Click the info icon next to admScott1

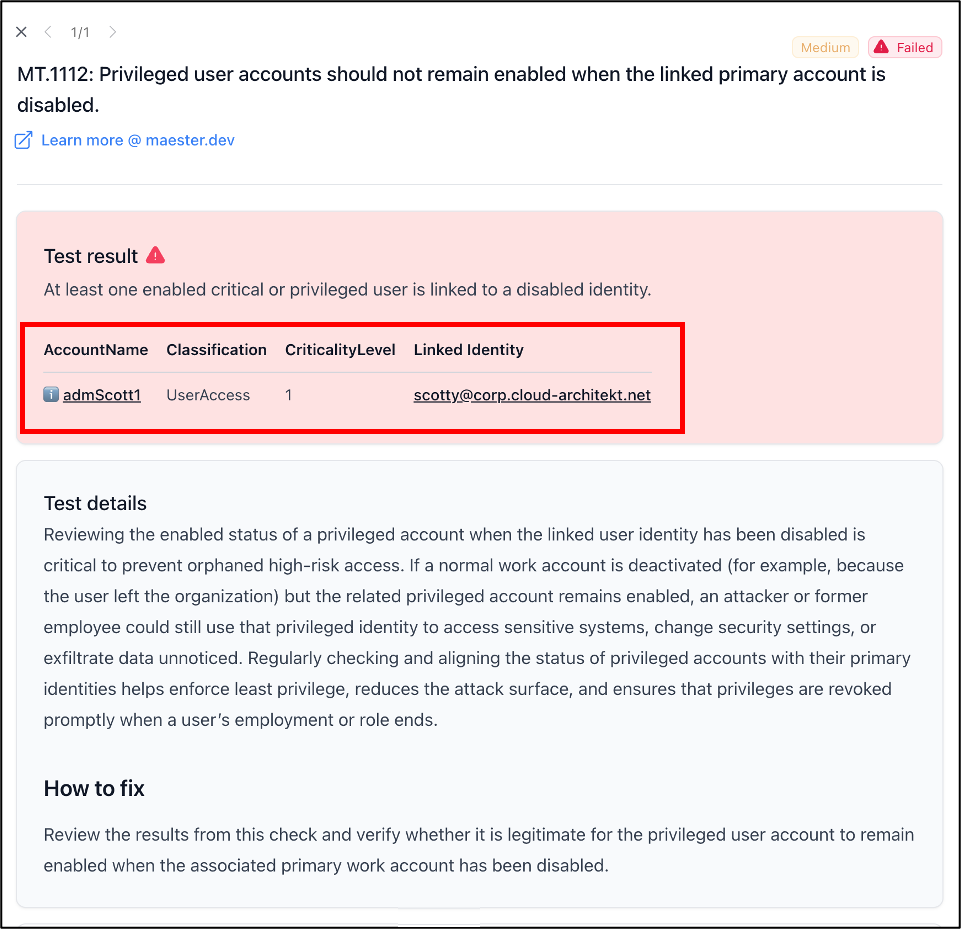click(51, 395)
